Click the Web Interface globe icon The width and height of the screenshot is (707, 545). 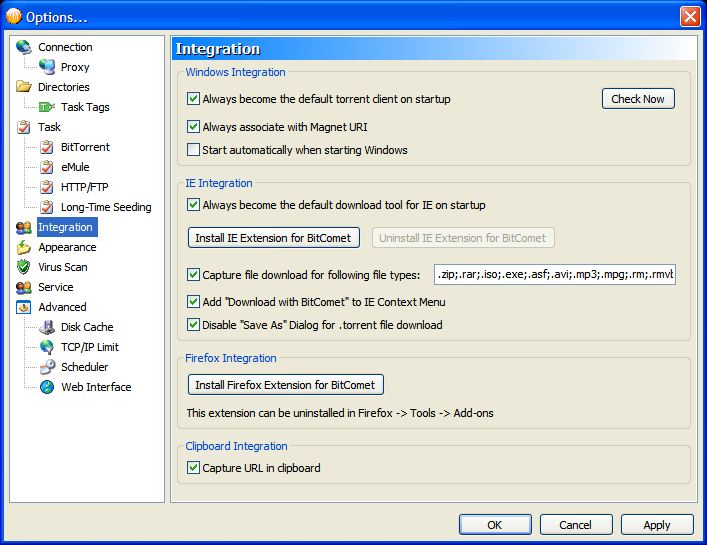coord(46,387)
